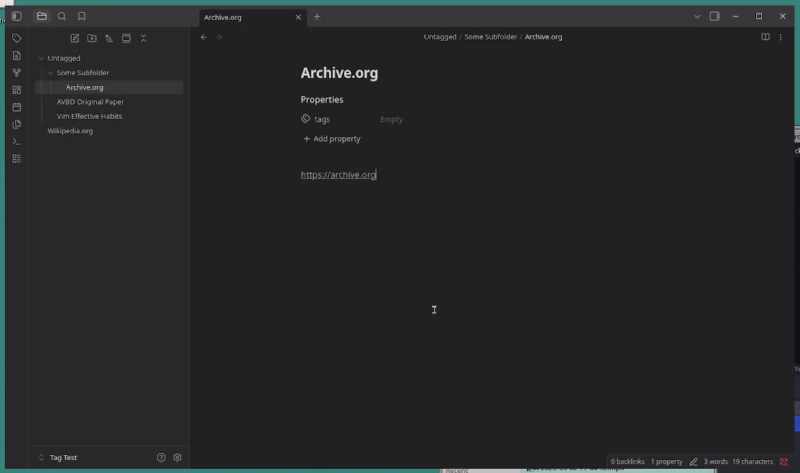Open the graph view icon in the ribbon
This screenshot has height=473, width=800.
click(x=16, y=73)
